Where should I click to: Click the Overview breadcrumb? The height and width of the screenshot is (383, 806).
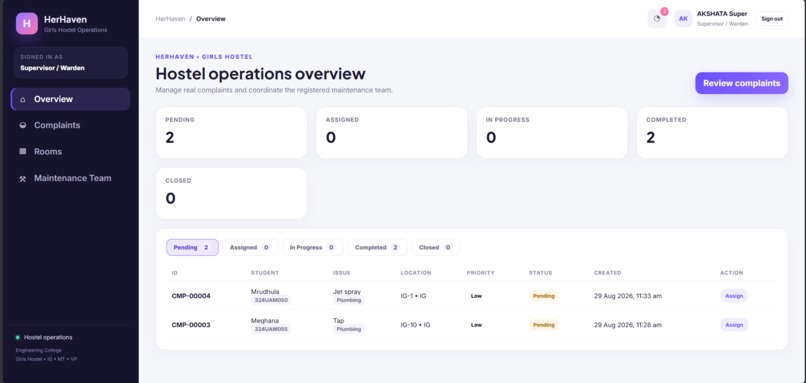tap(211, 19)
